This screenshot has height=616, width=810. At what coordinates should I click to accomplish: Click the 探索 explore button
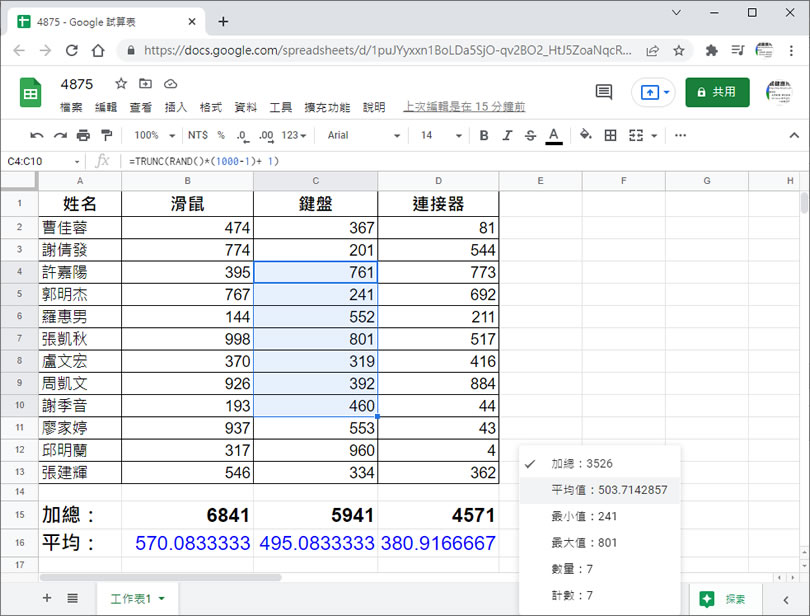[x=724, y=599]
